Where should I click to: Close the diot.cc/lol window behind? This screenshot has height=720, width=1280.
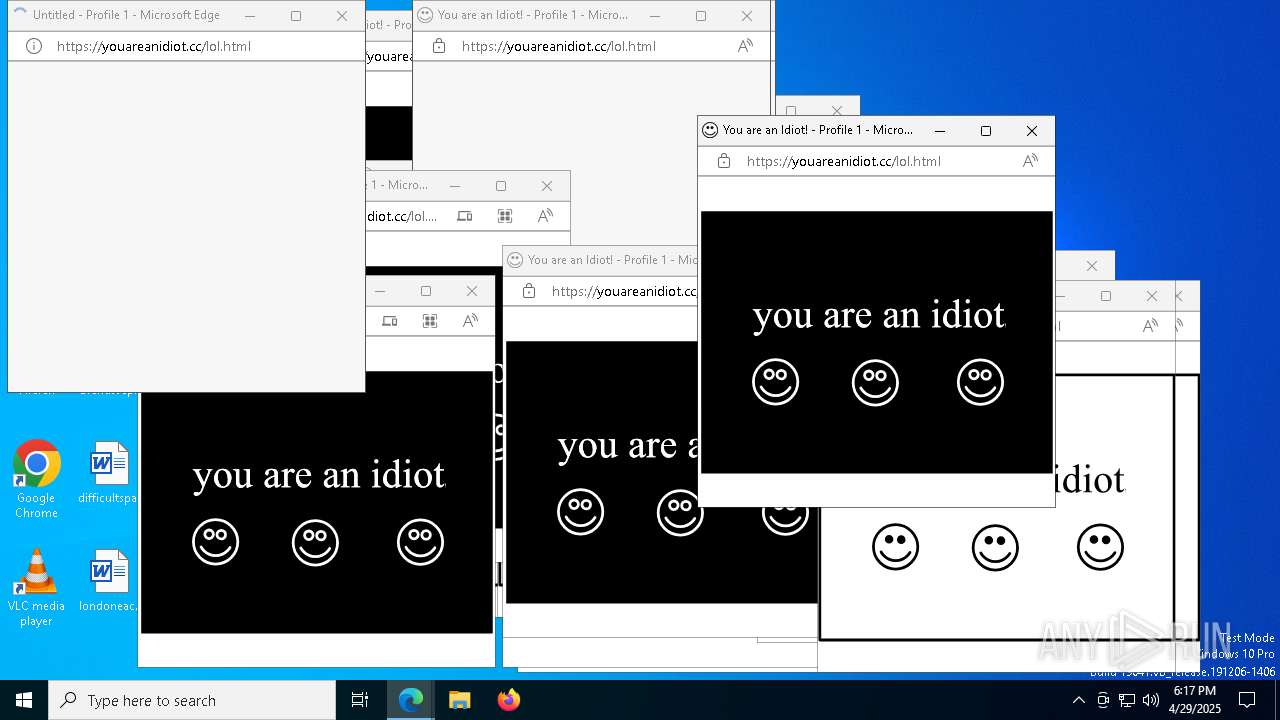point(547,186)
